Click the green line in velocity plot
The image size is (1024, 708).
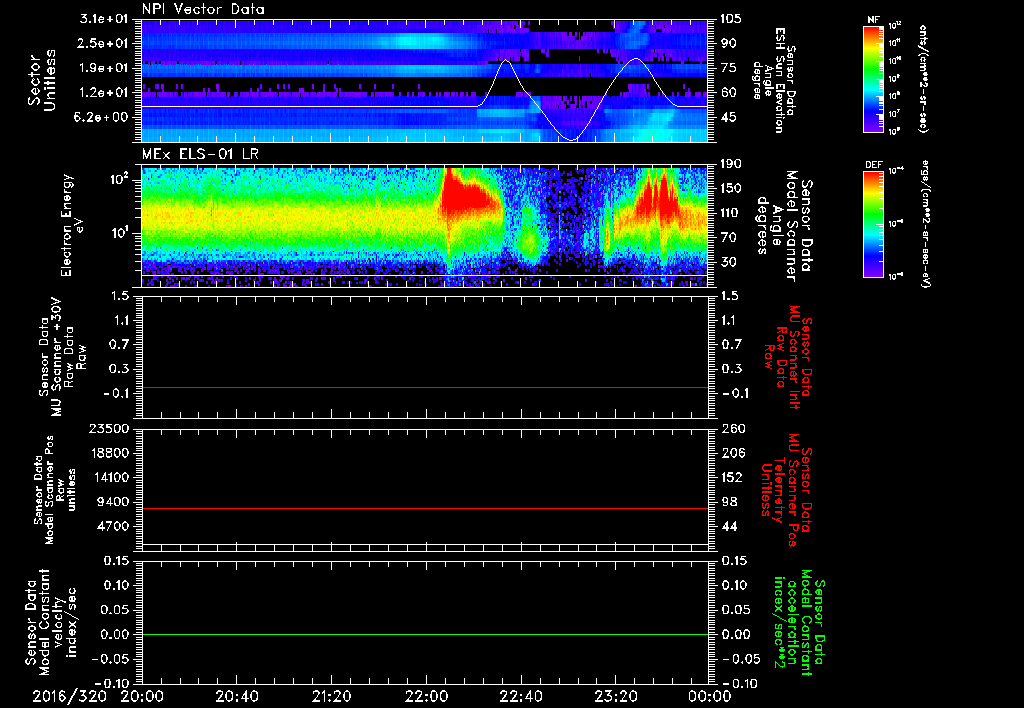point(424,634)
